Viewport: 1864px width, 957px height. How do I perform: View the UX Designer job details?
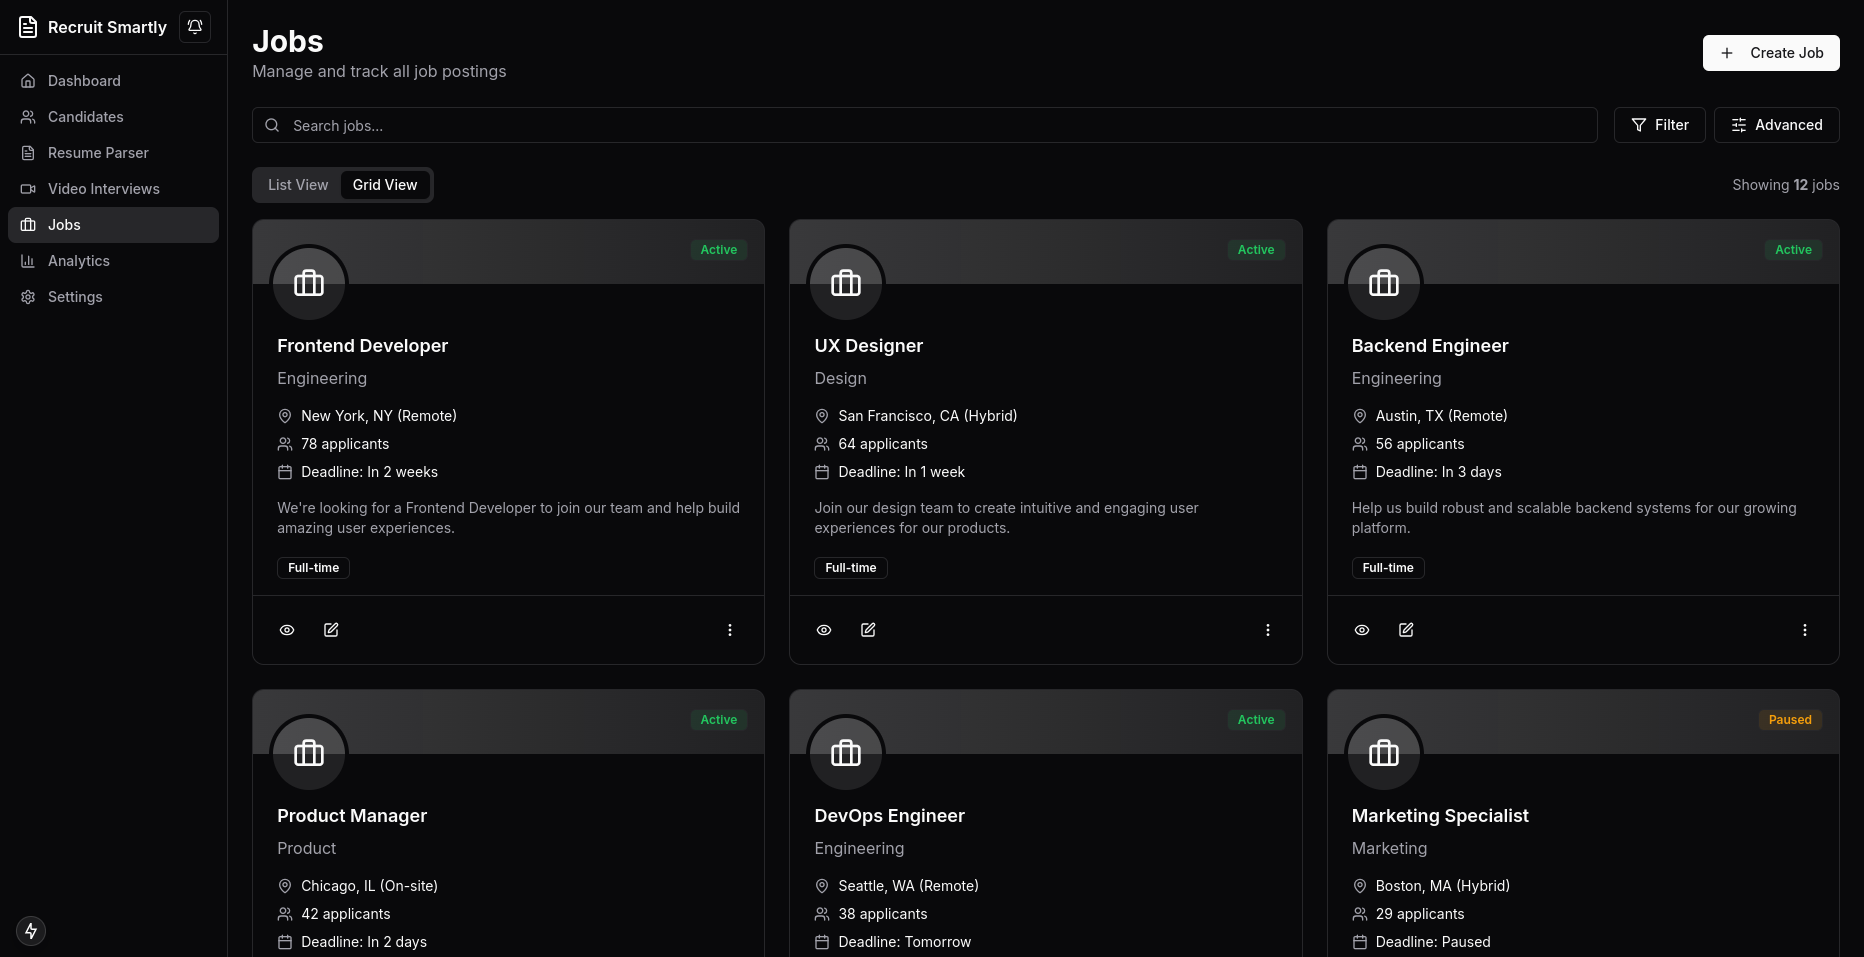[x=824, y=630]
